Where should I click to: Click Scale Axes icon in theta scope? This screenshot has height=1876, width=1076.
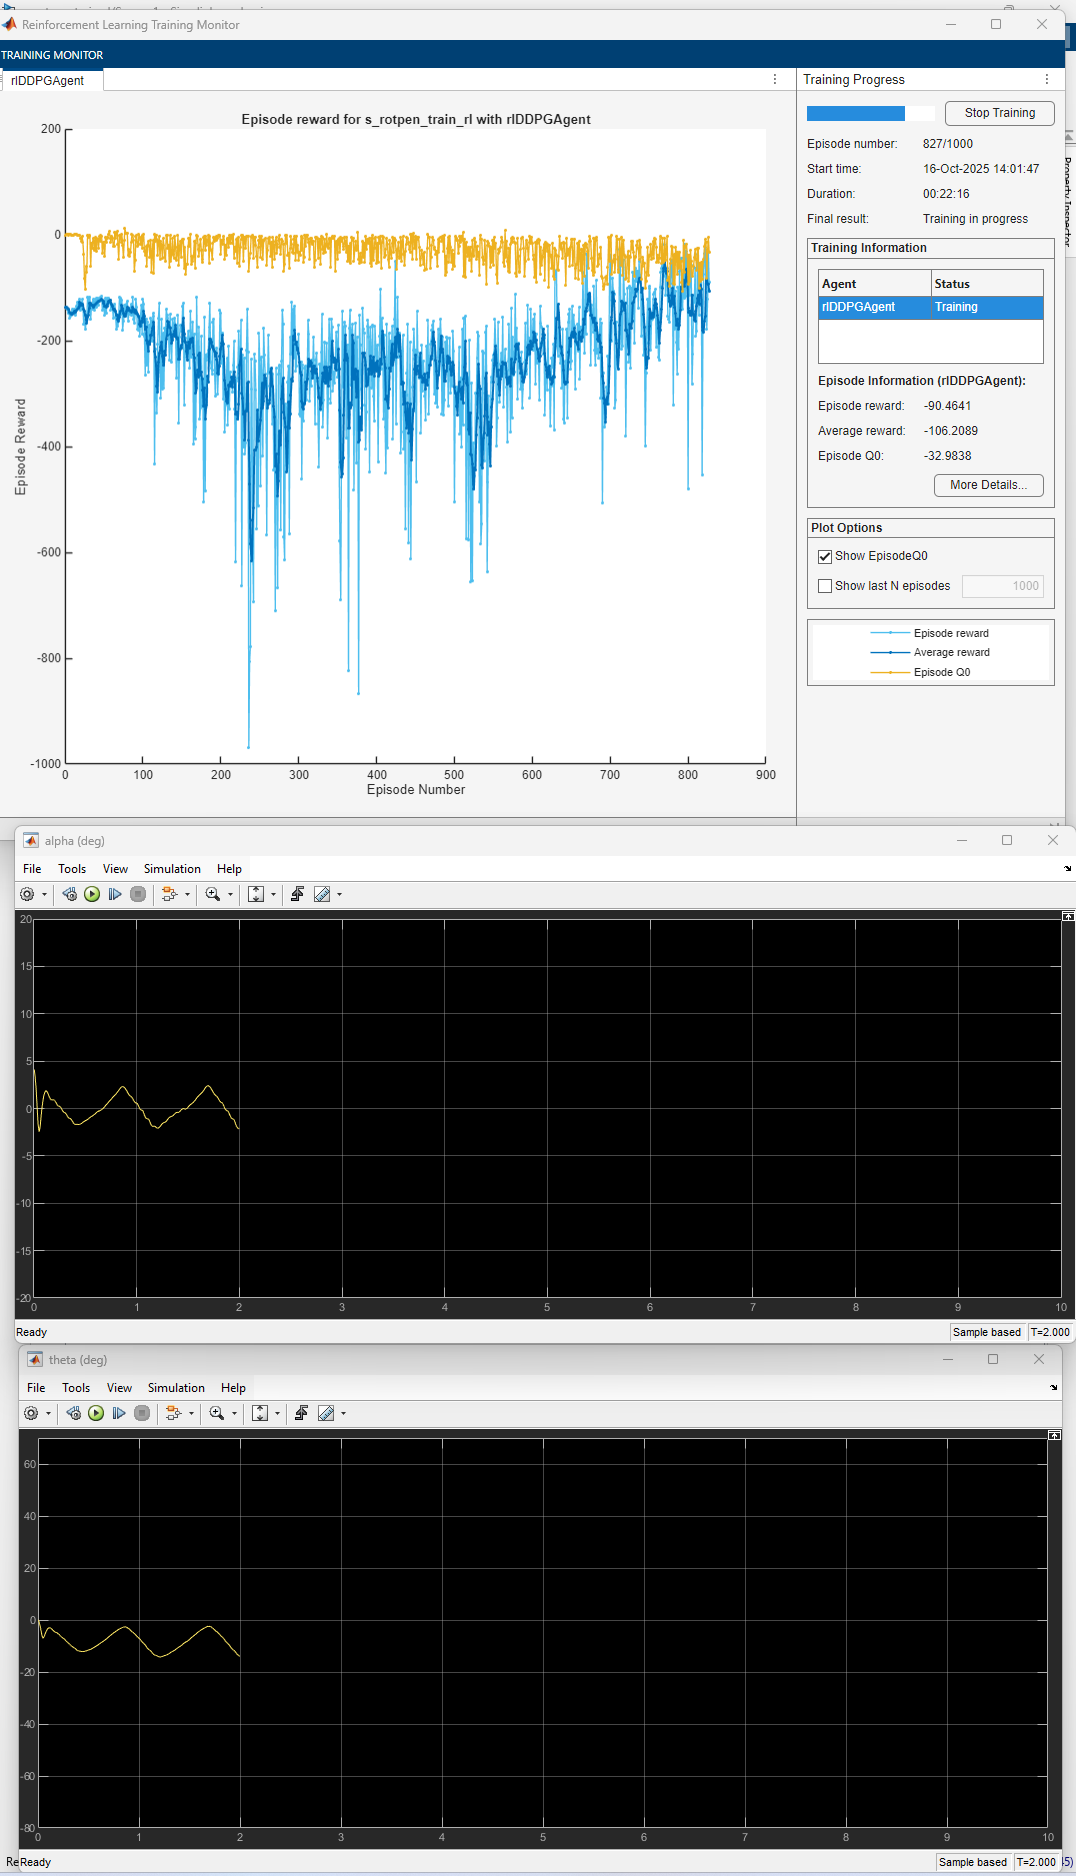pyautogui.click(x=260, y=1413)
